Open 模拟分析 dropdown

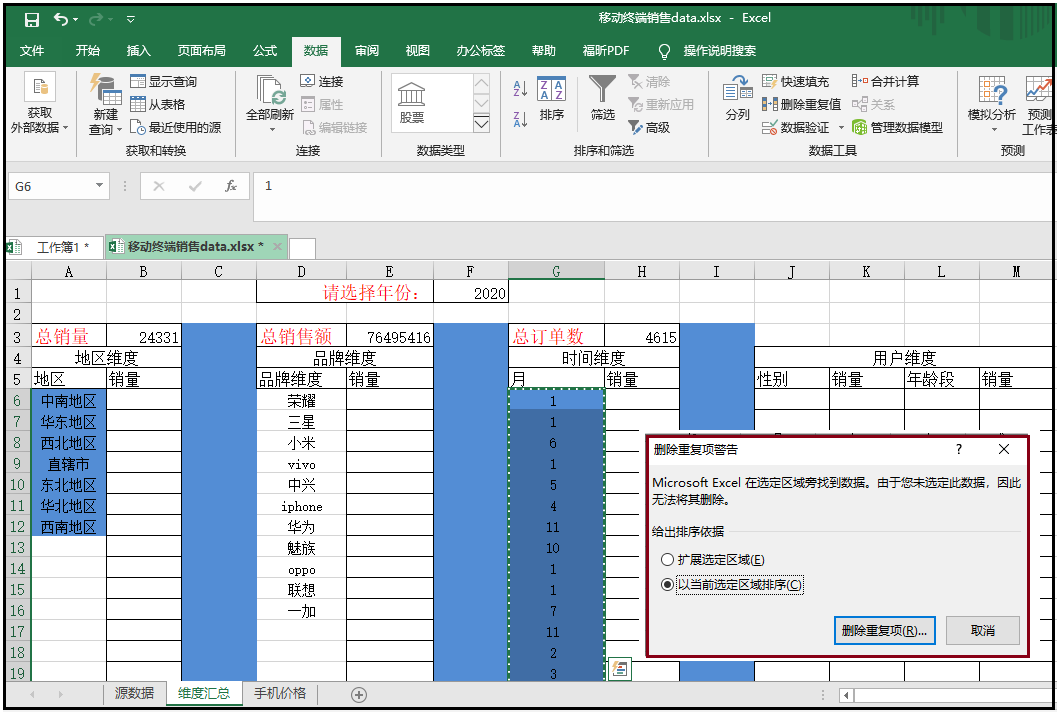point(992,102)
